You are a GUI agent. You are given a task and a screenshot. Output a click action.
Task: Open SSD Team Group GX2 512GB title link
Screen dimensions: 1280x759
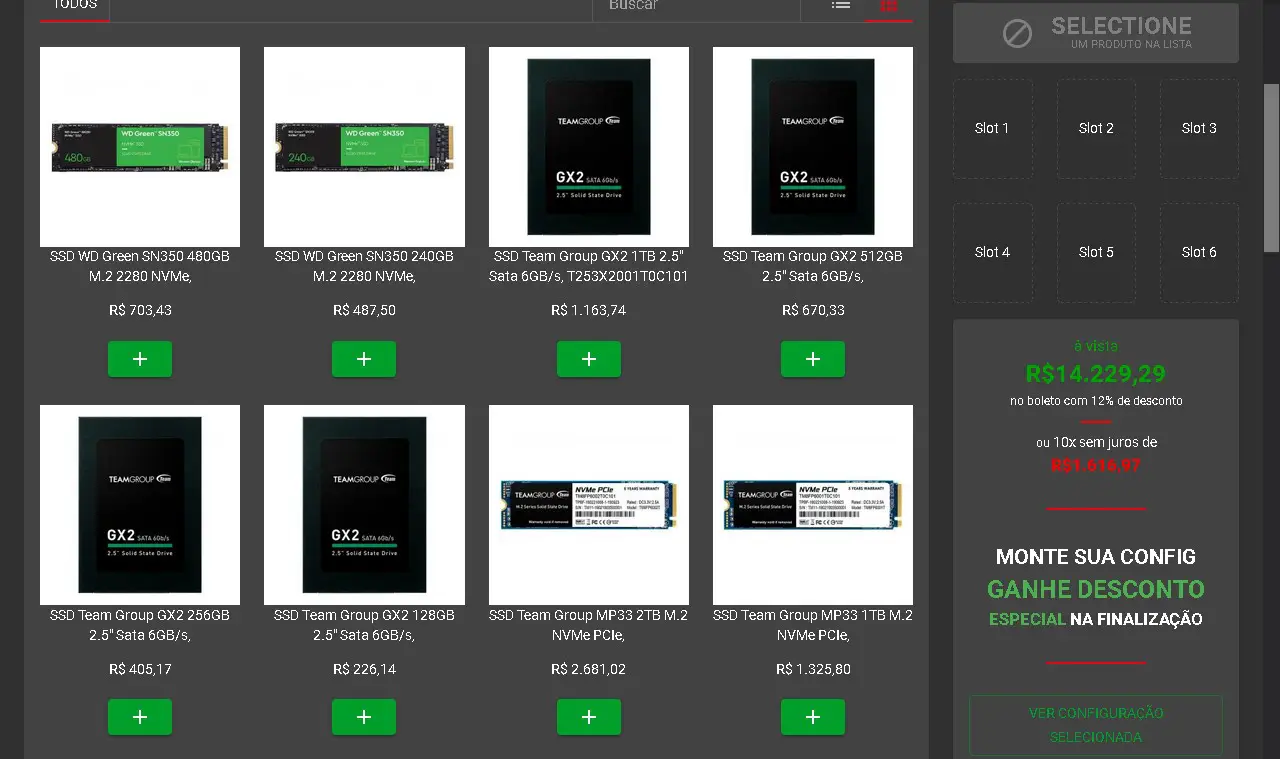point(813,266)
